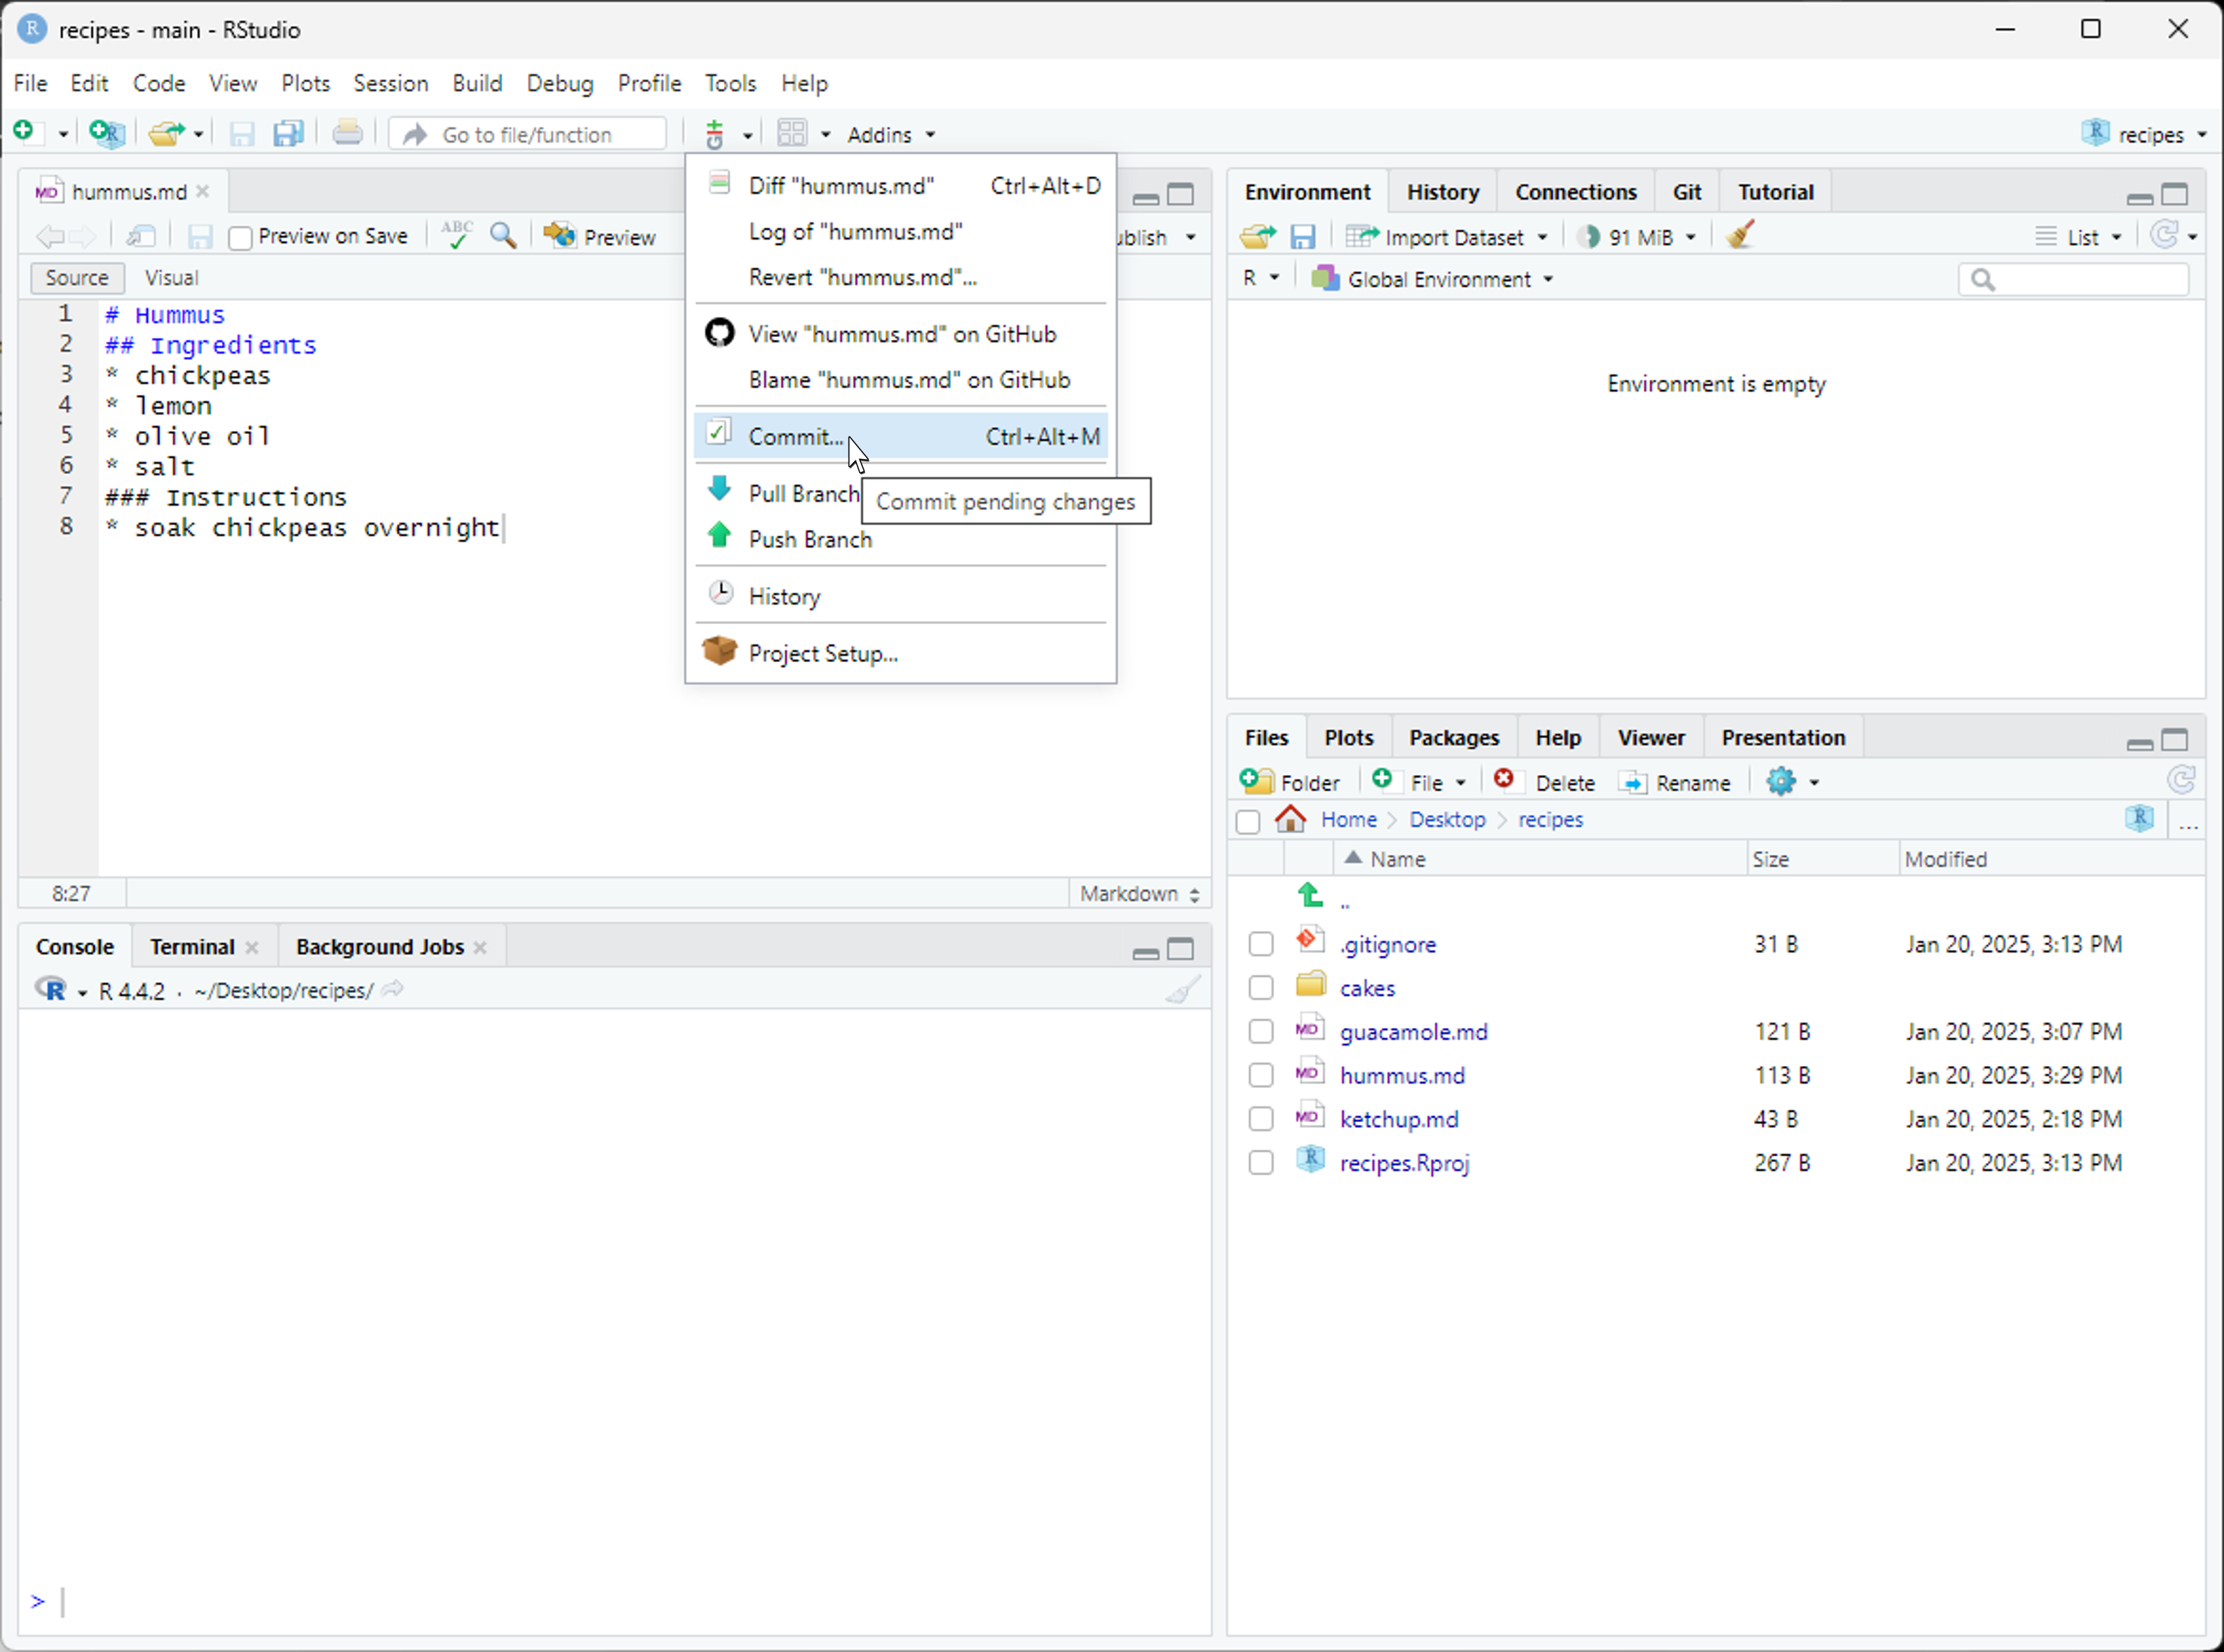Click the Markdown language indicator
The width and height of the screenshot is (2224, 1652).
click(x=1135, y=892)
